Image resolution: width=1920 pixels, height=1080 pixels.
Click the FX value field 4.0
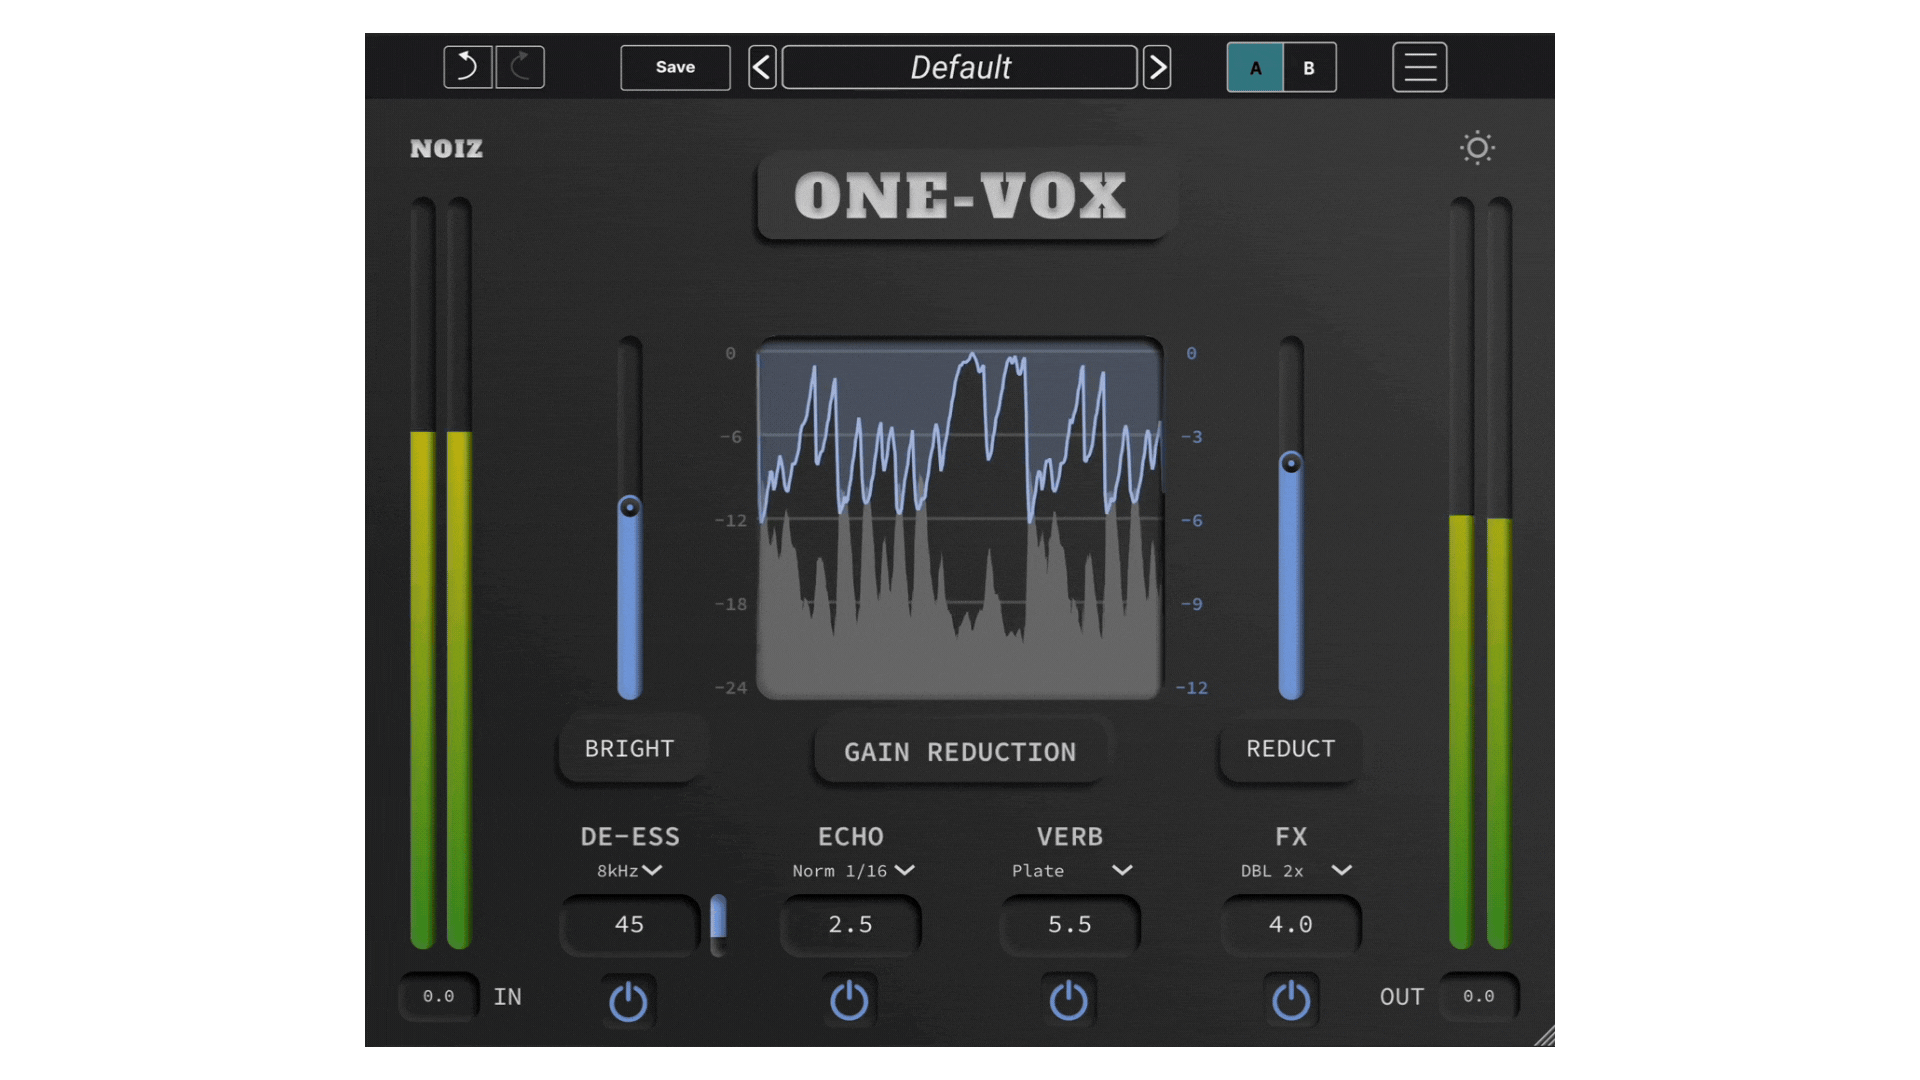pos(1291,925)
